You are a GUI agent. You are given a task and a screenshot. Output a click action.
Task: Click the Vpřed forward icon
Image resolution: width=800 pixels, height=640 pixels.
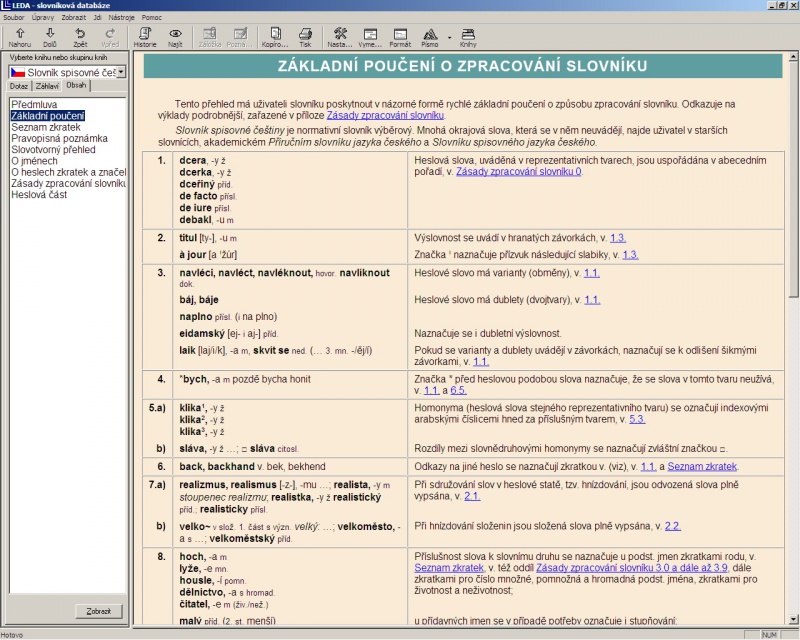coord(110,37)
